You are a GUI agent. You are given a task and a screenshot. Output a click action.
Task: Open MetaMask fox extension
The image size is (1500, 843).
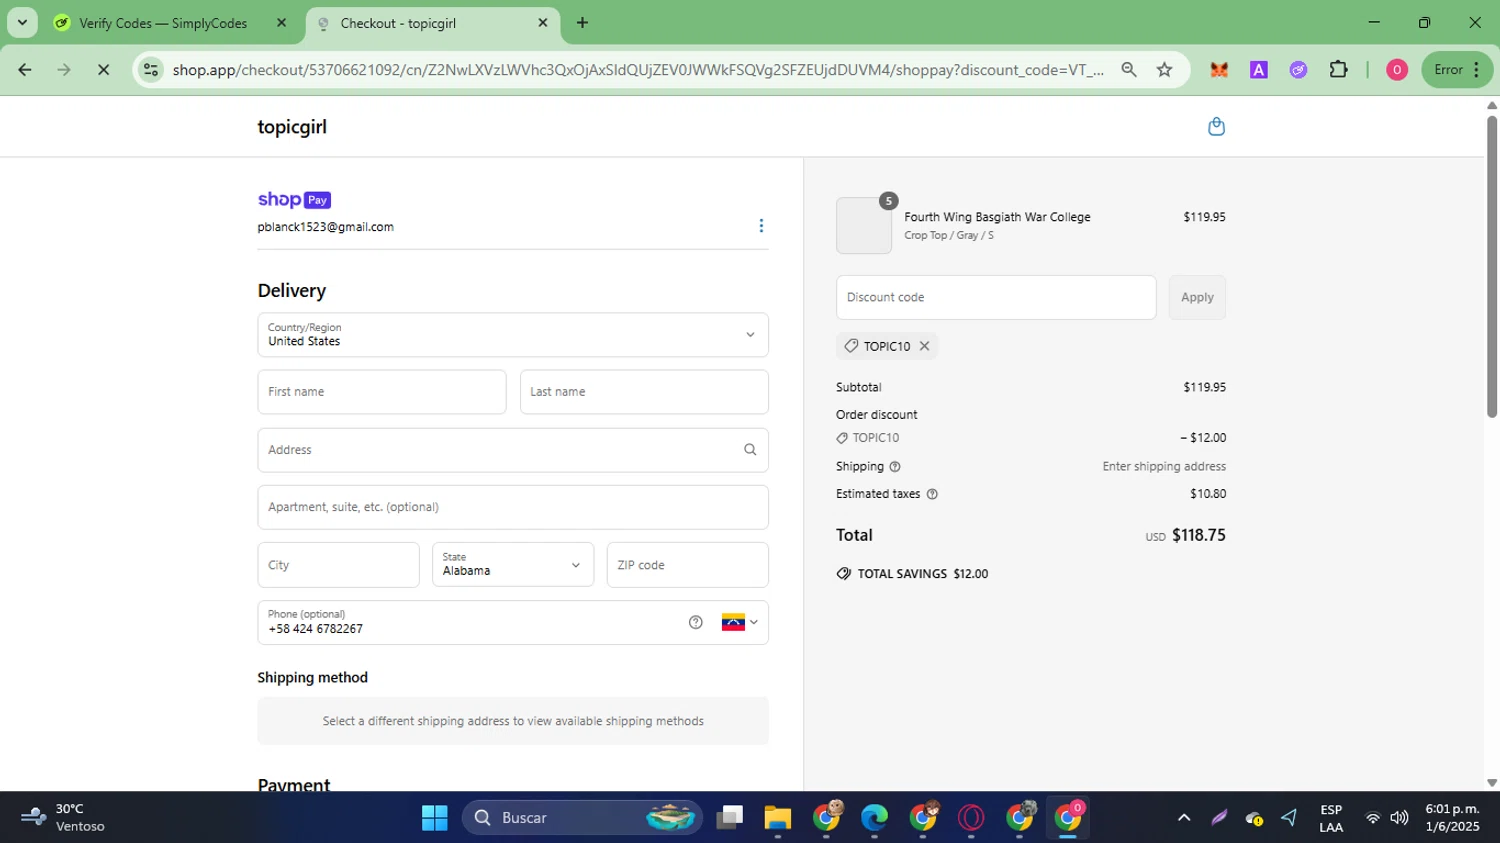[1219, 70]
